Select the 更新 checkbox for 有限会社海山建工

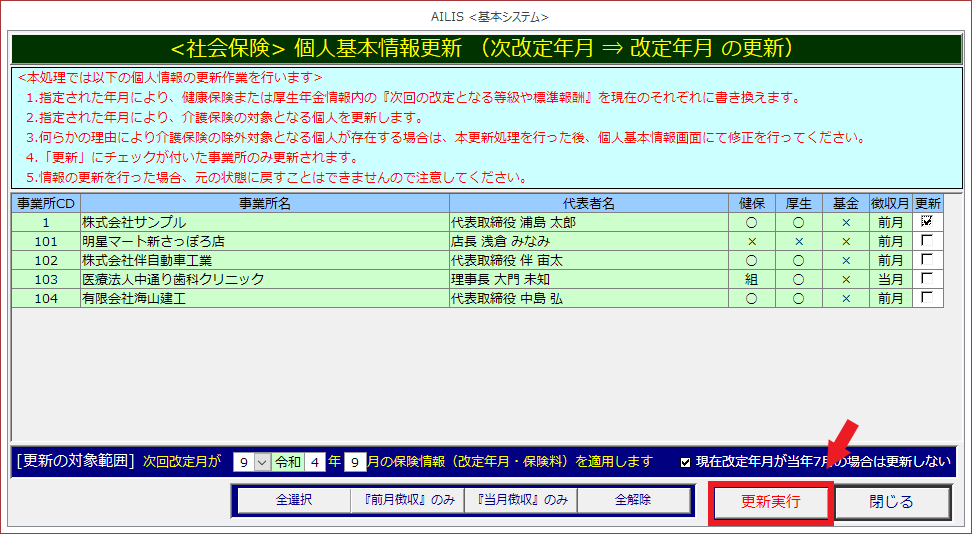click(x=927, y=298)
